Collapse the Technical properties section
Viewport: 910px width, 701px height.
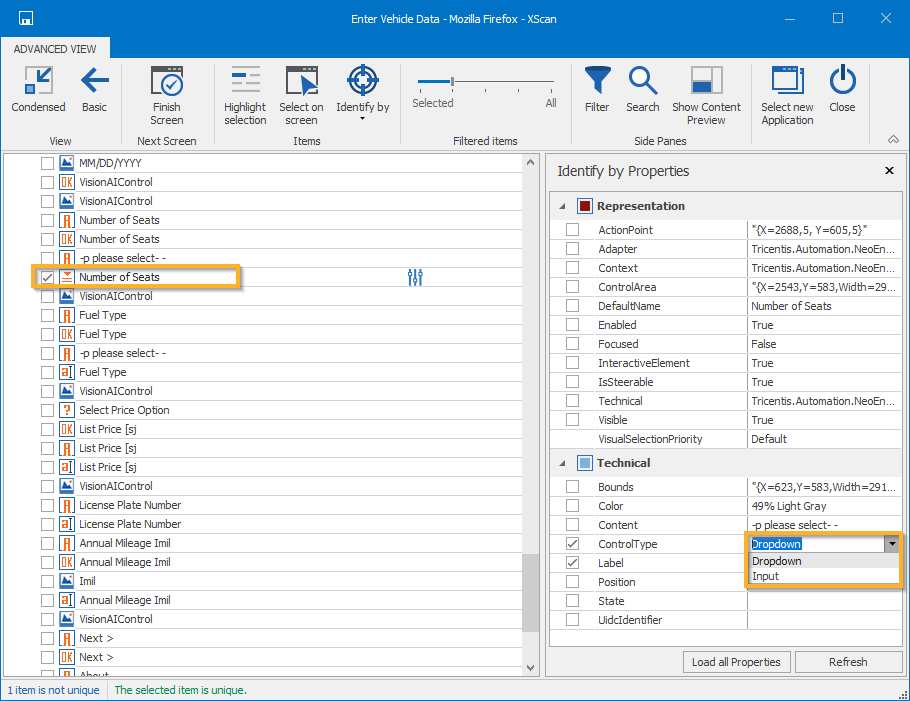click(561, 463)
